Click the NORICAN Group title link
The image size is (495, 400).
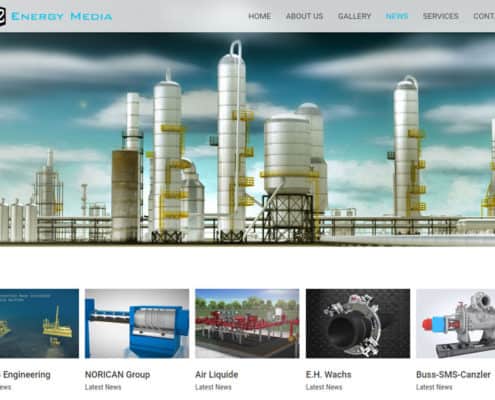click(117, 375)
